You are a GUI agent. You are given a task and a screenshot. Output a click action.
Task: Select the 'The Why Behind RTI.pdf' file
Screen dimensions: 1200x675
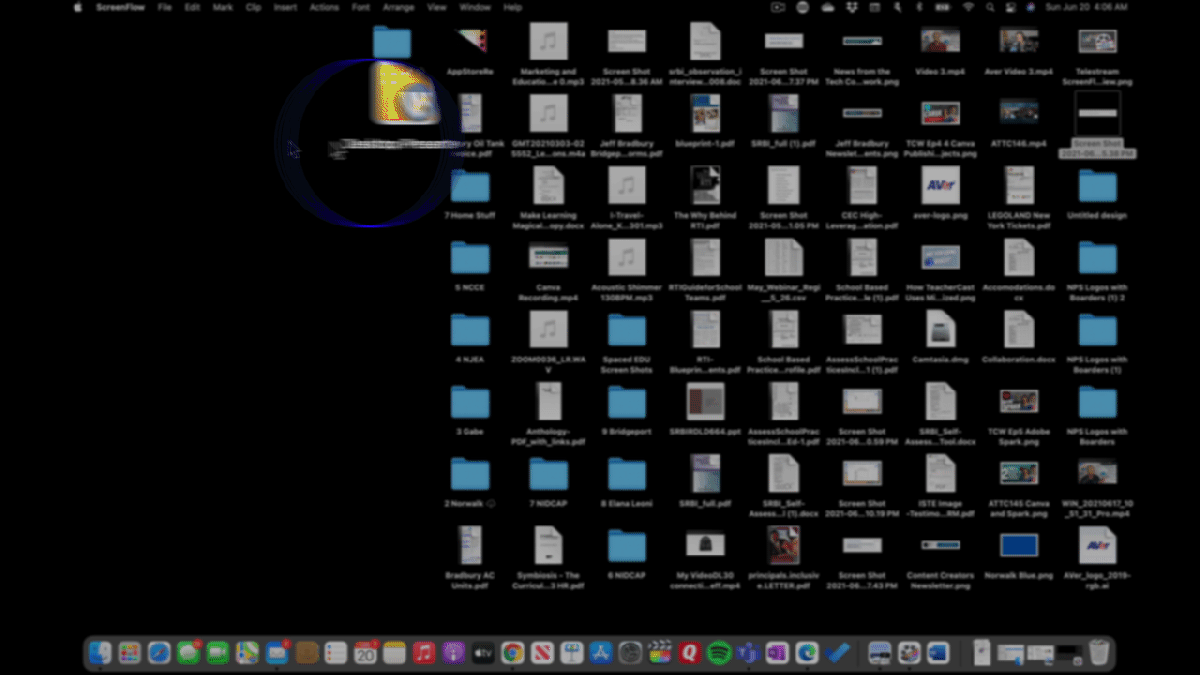(705, 186)
